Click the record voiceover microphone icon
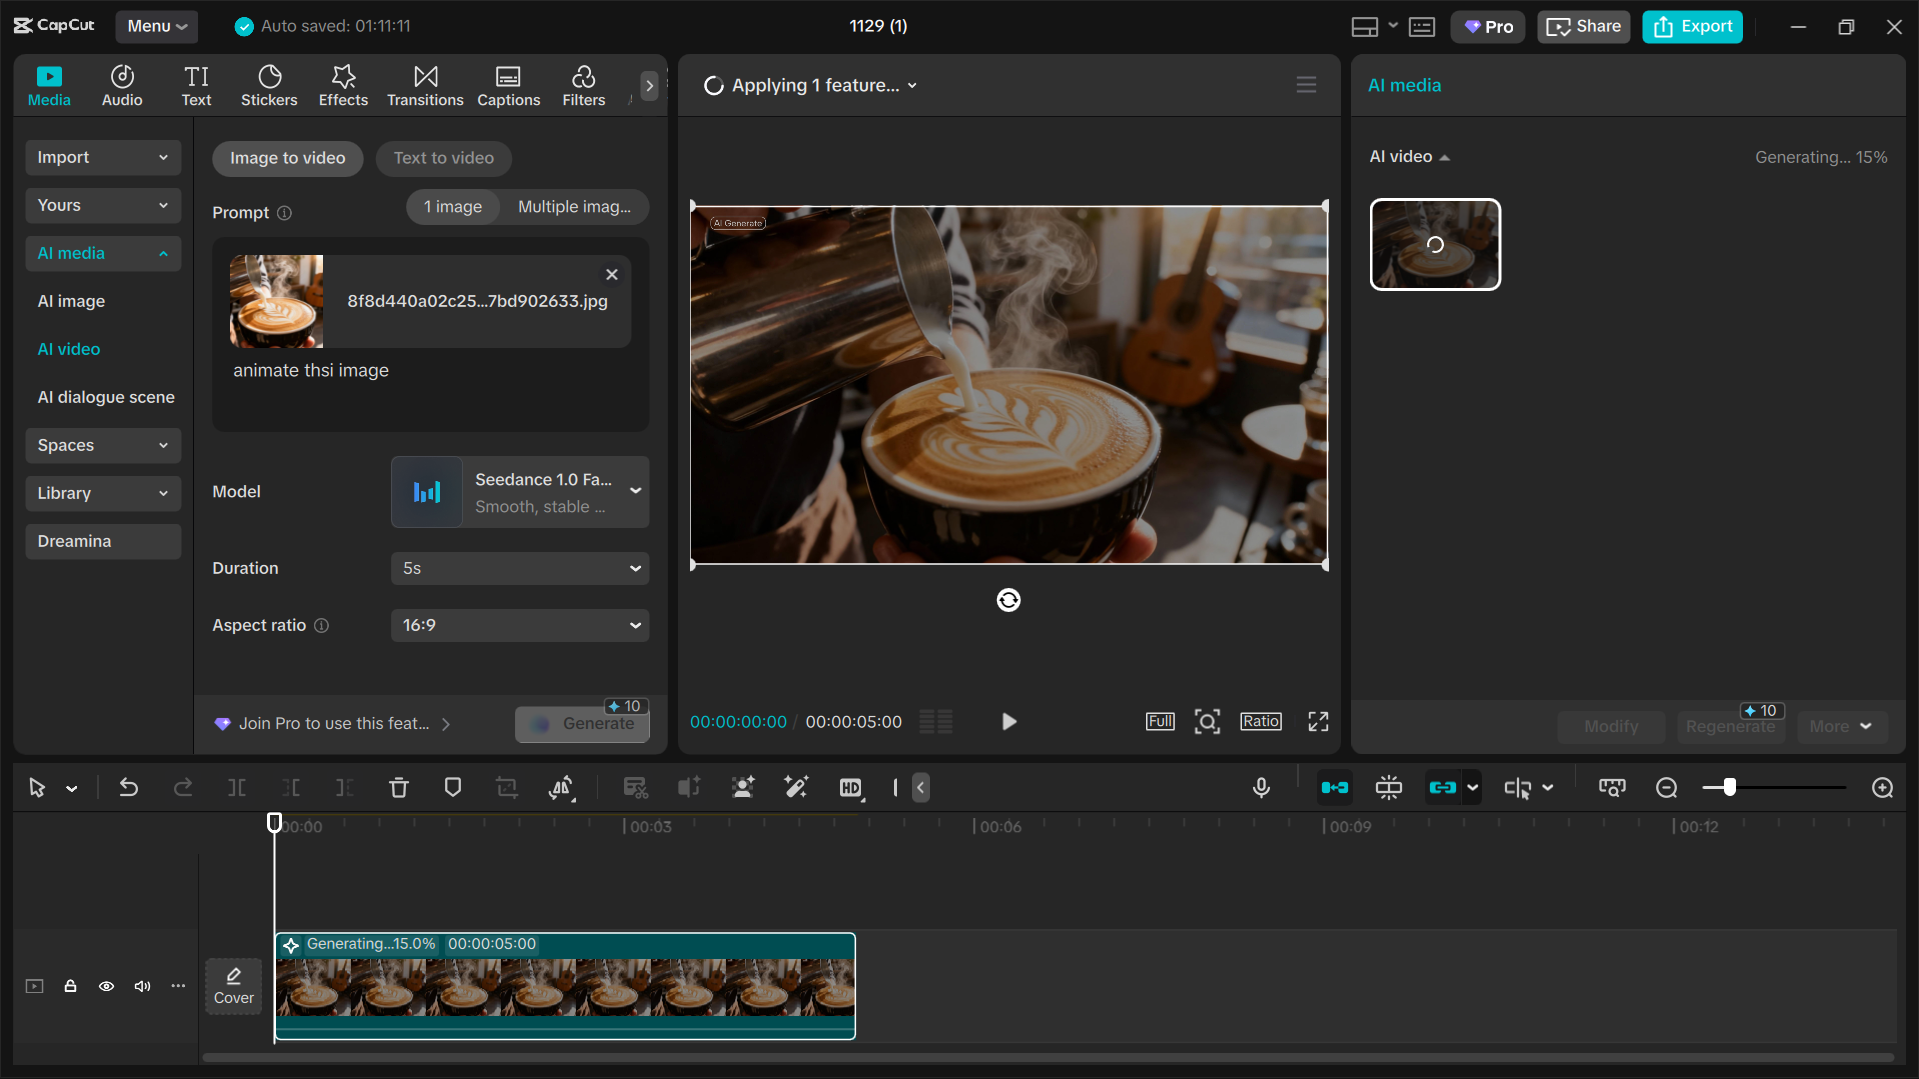 point(1261,787)
